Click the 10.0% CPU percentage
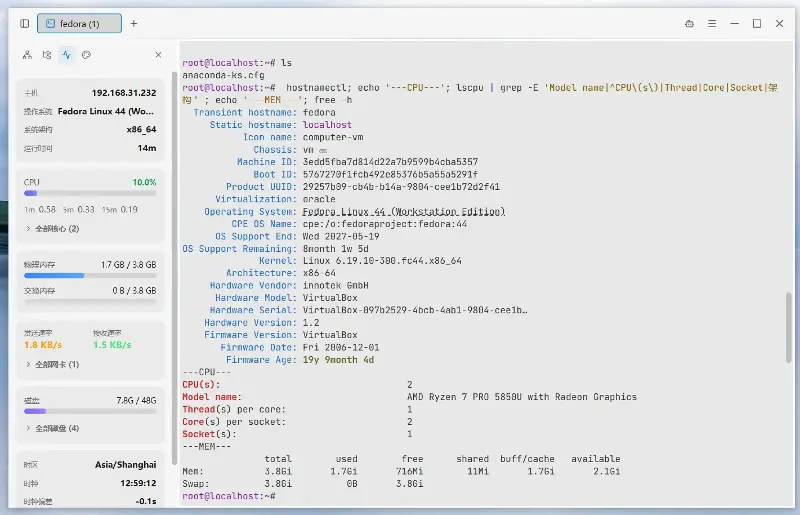The image size is (800, 515). click(x=144, y=182)
